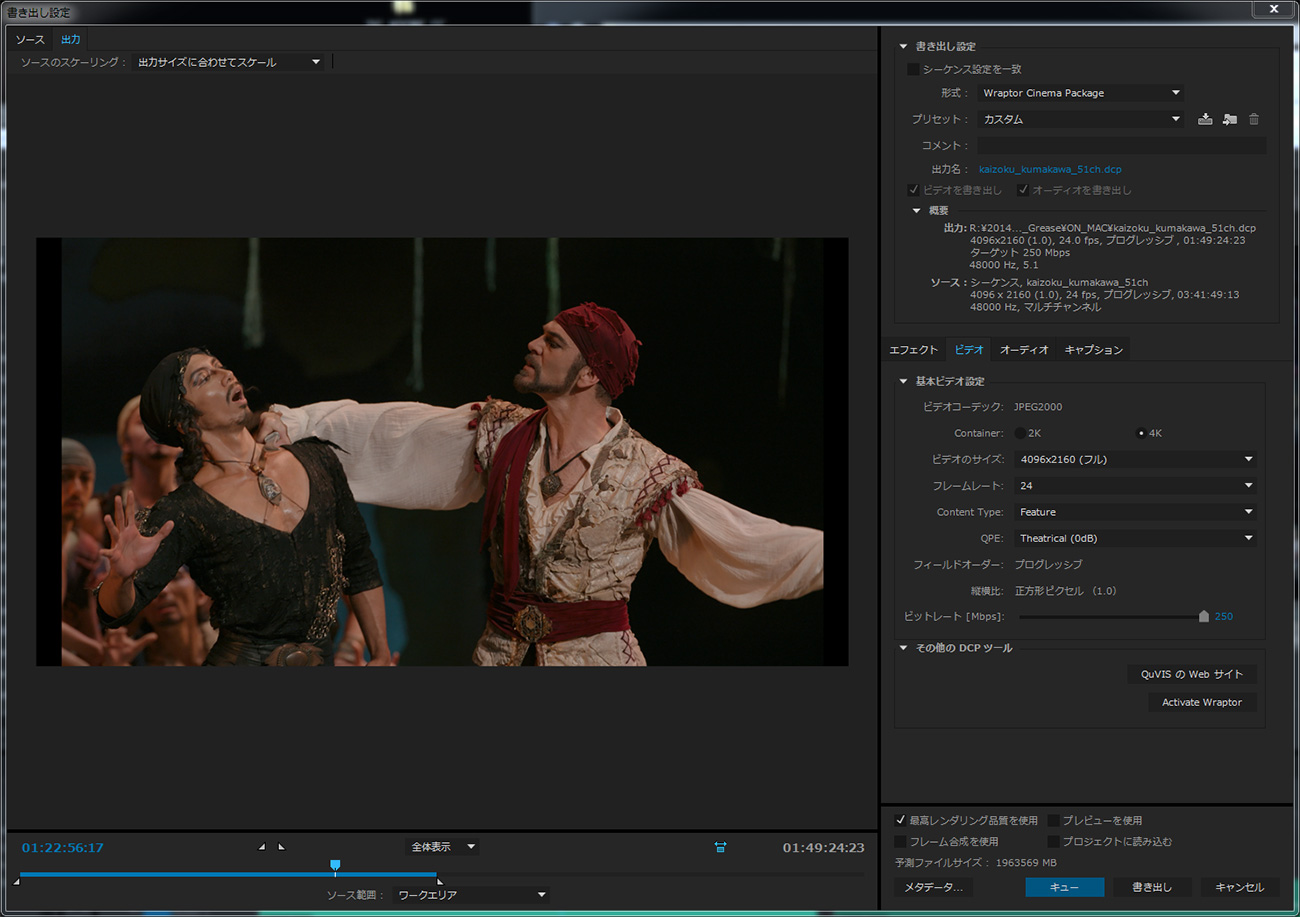This screenshot has height=917, width=1300.
Task: Open the 形式 Wraptor Cinema Package dropdown
Action: point(1080,93)
